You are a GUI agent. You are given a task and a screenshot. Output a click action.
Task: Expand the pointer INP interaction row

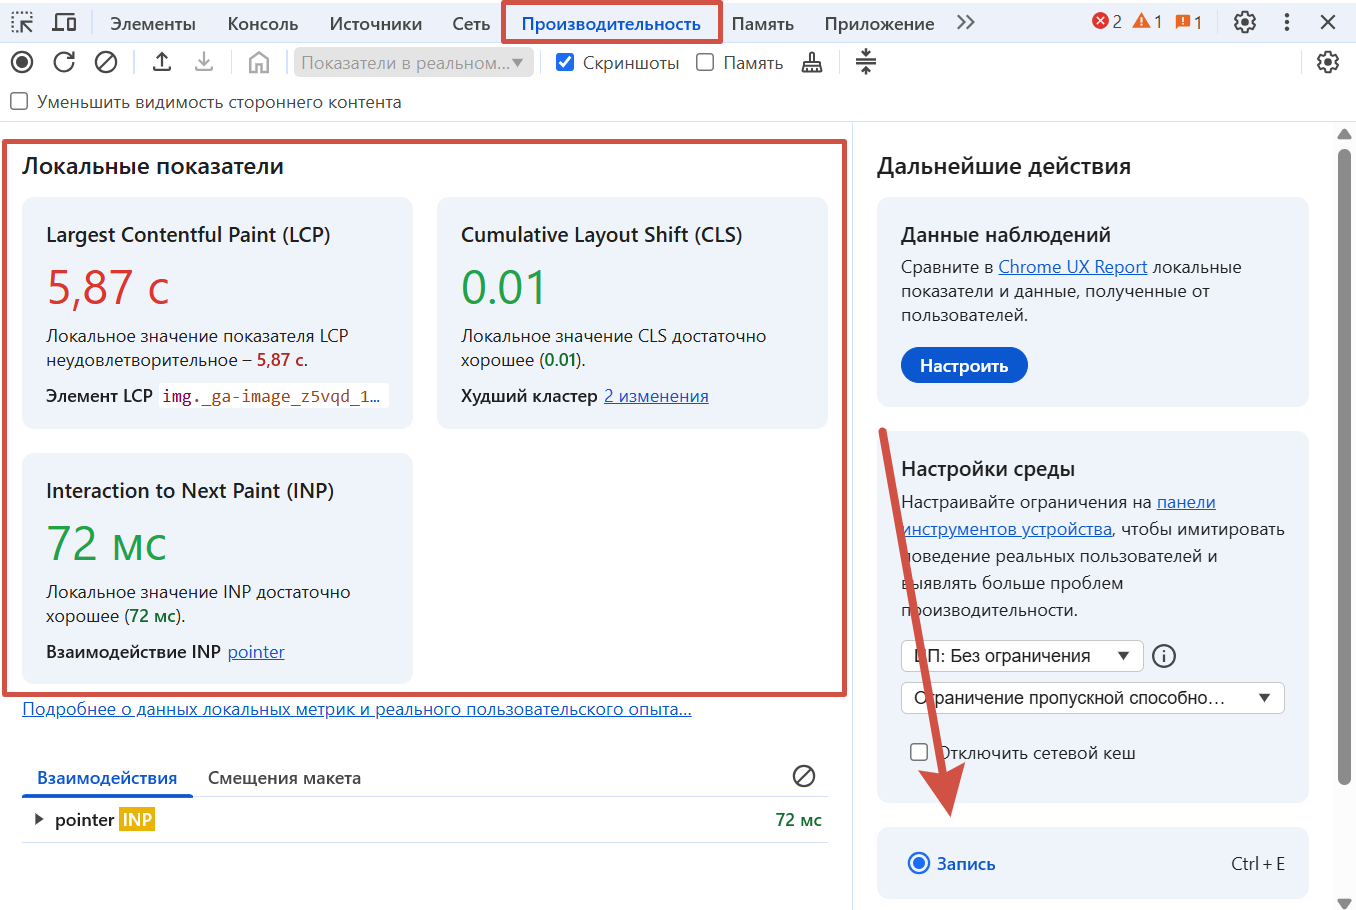click(39, 820)
